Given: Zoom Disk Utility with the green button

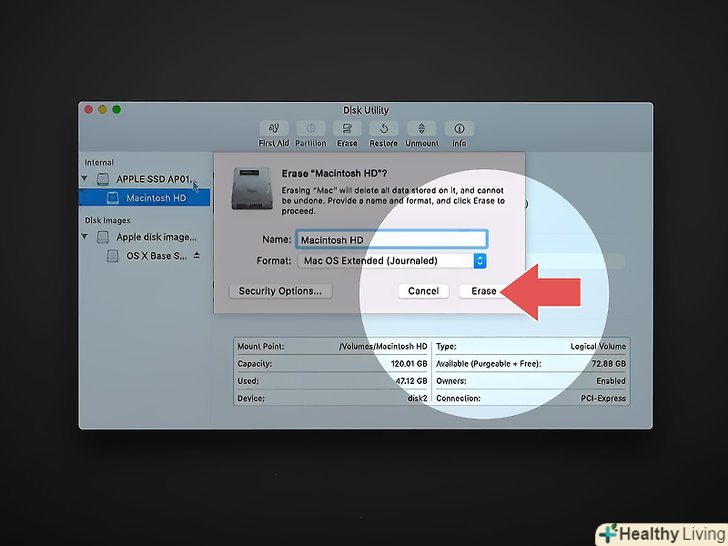Looking at the screenshot, I should click(117, 110).
